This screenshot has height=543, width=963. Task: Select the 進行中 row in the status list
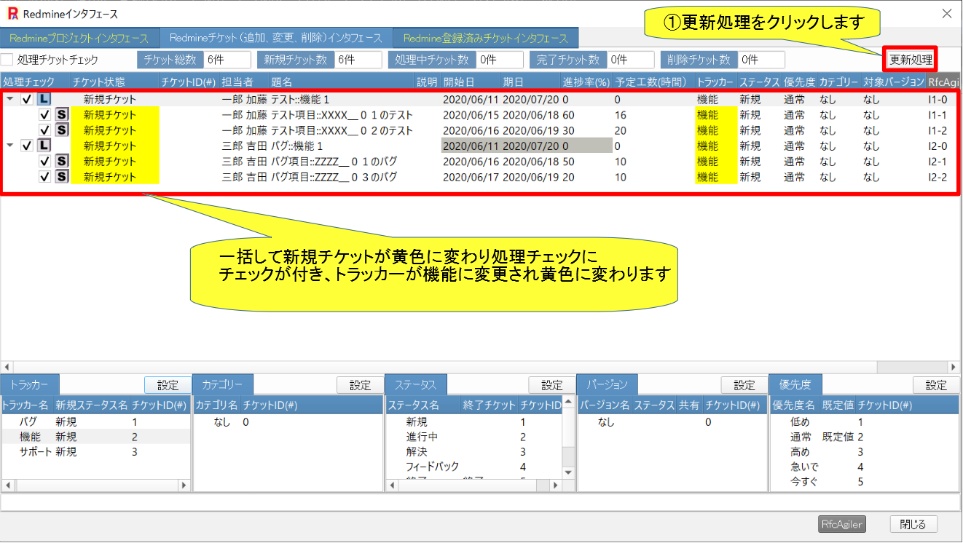(x=474, y=437)
